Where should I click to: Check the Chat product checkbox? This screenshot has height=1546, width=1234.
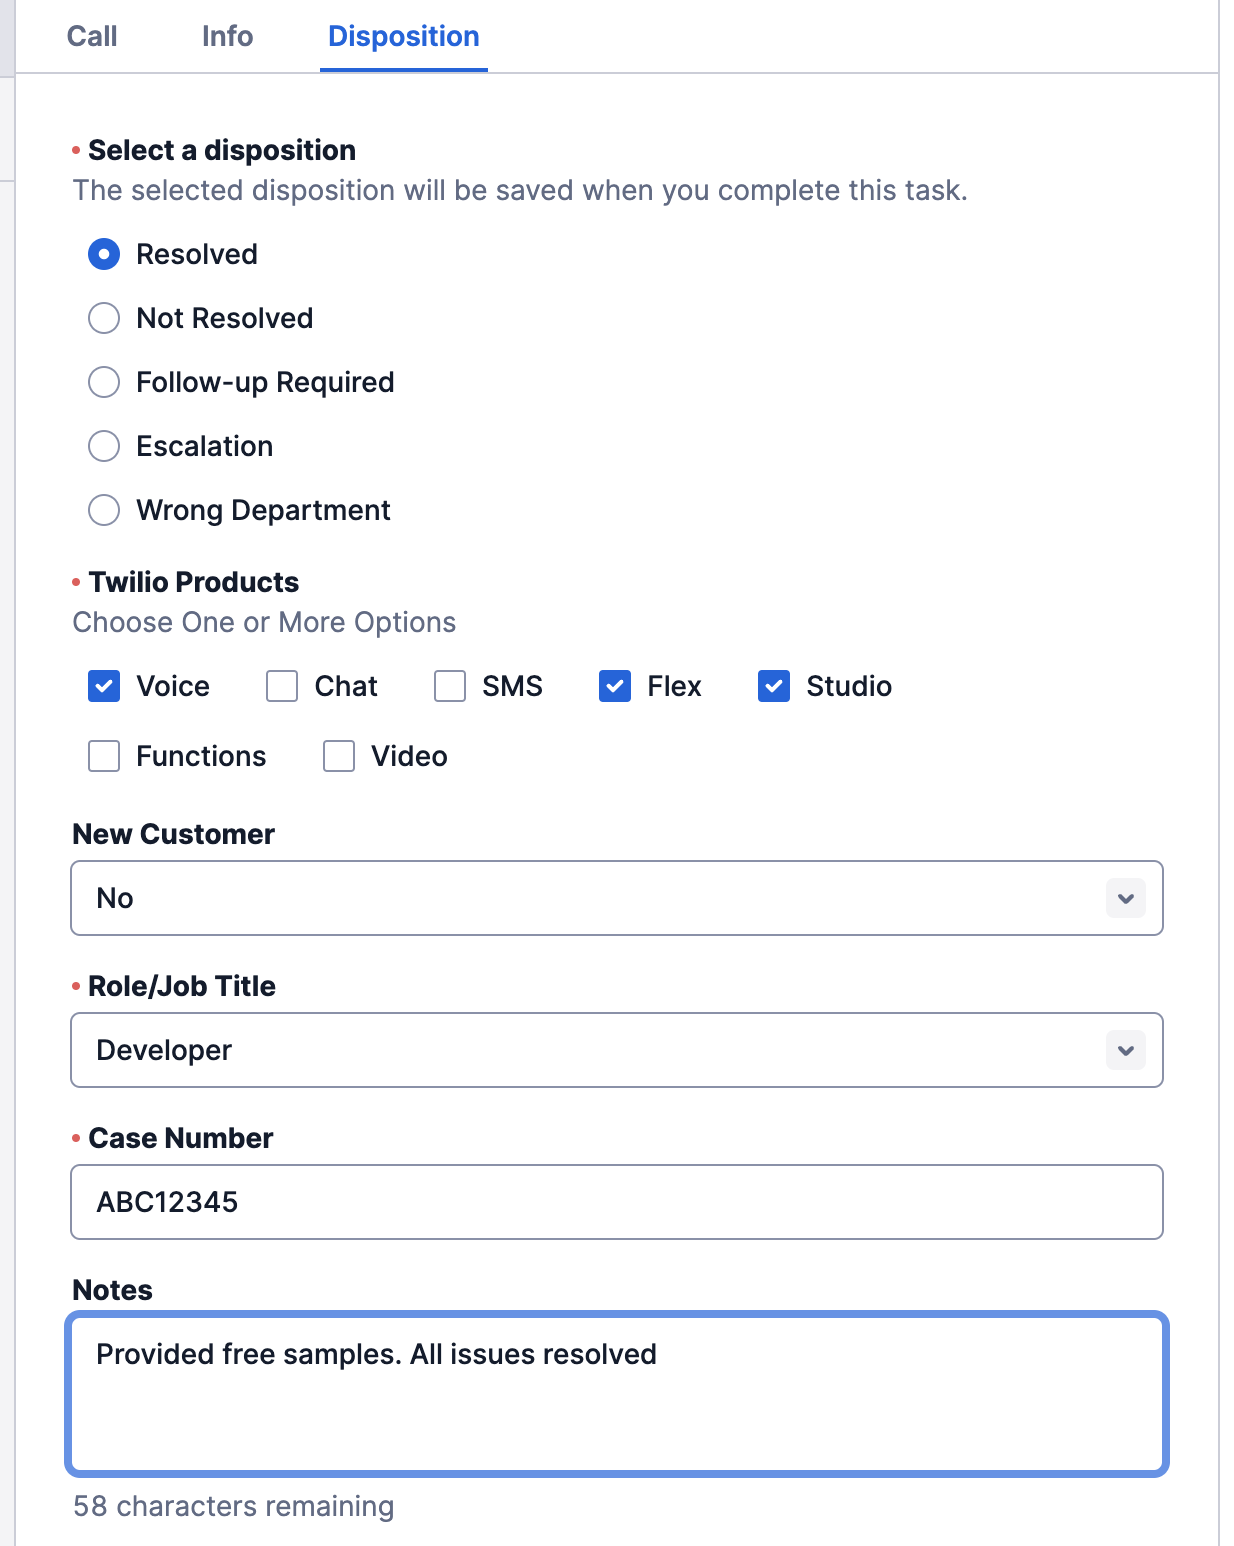tap(282, 686)
